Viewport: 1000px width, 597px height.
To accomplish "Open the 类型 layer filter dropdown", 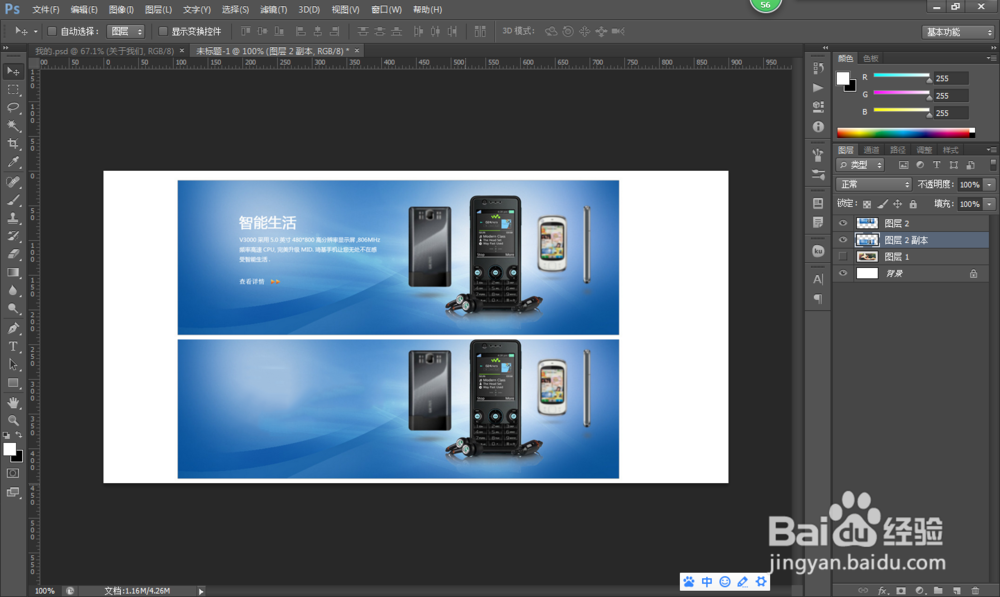I will (860, 165).
